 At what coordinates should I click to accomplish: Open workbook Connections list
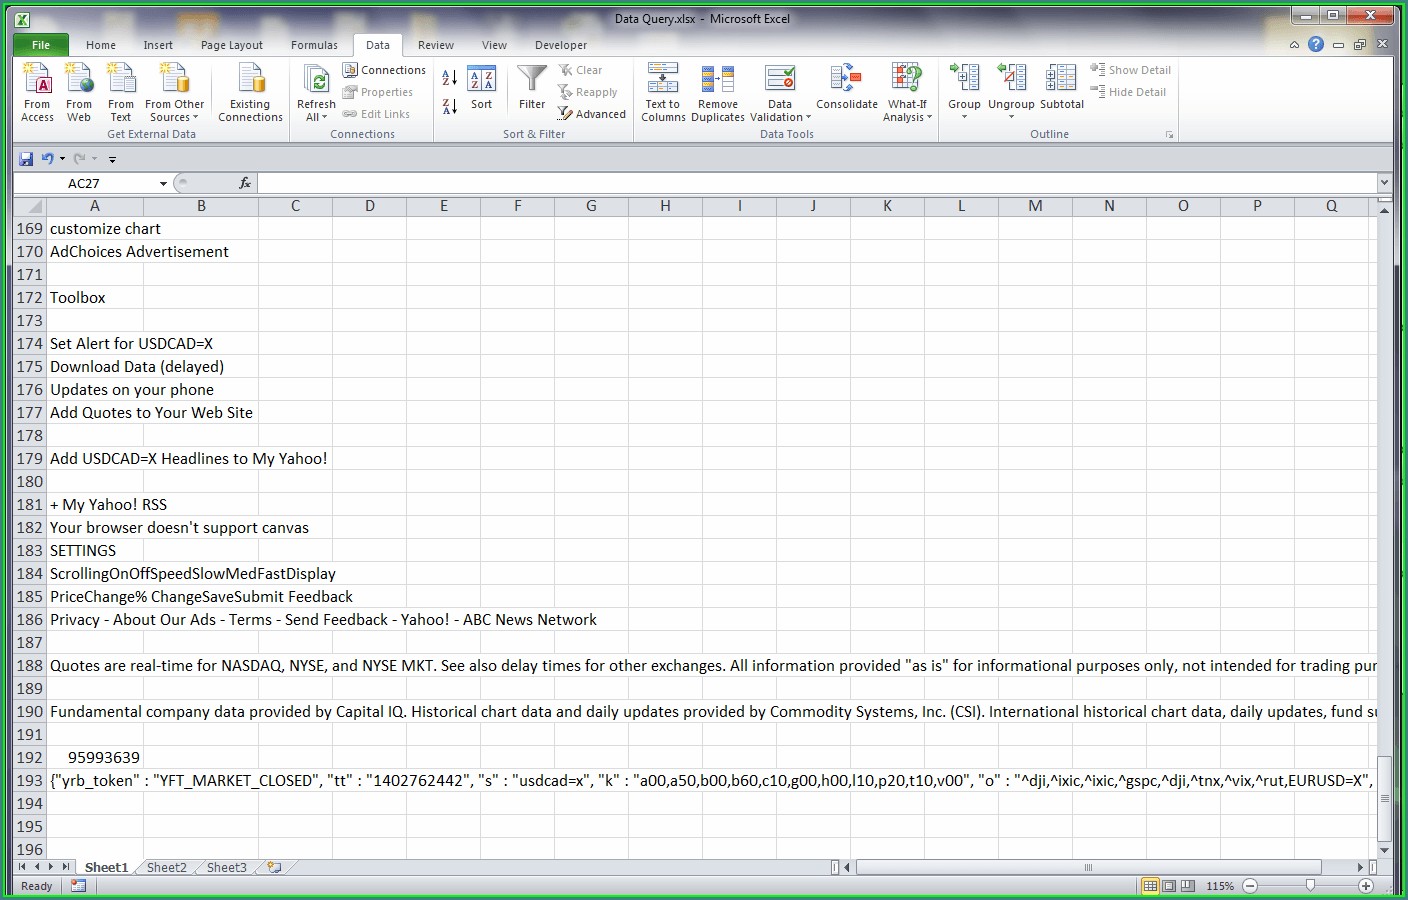384,70
